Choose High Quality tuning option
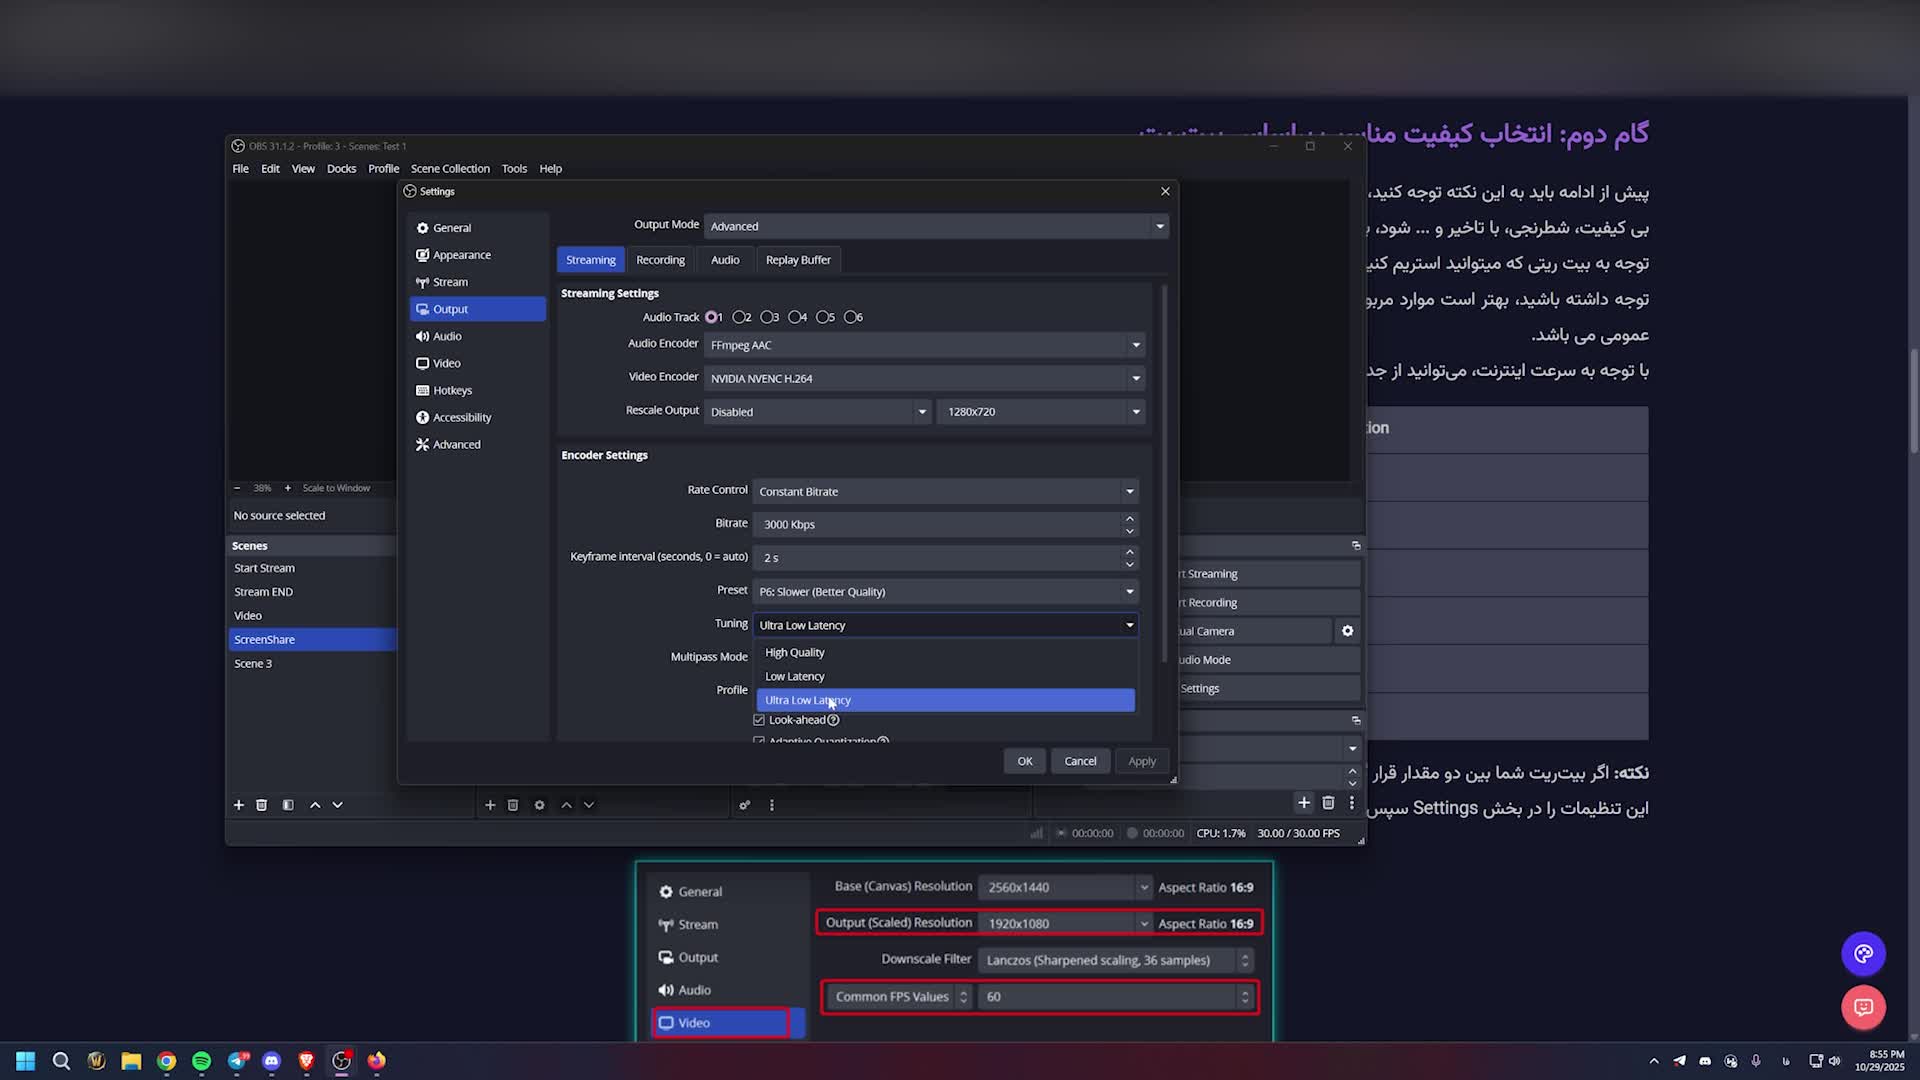The height and width of the screenshot is (1080, 1920). click(795, 652)
